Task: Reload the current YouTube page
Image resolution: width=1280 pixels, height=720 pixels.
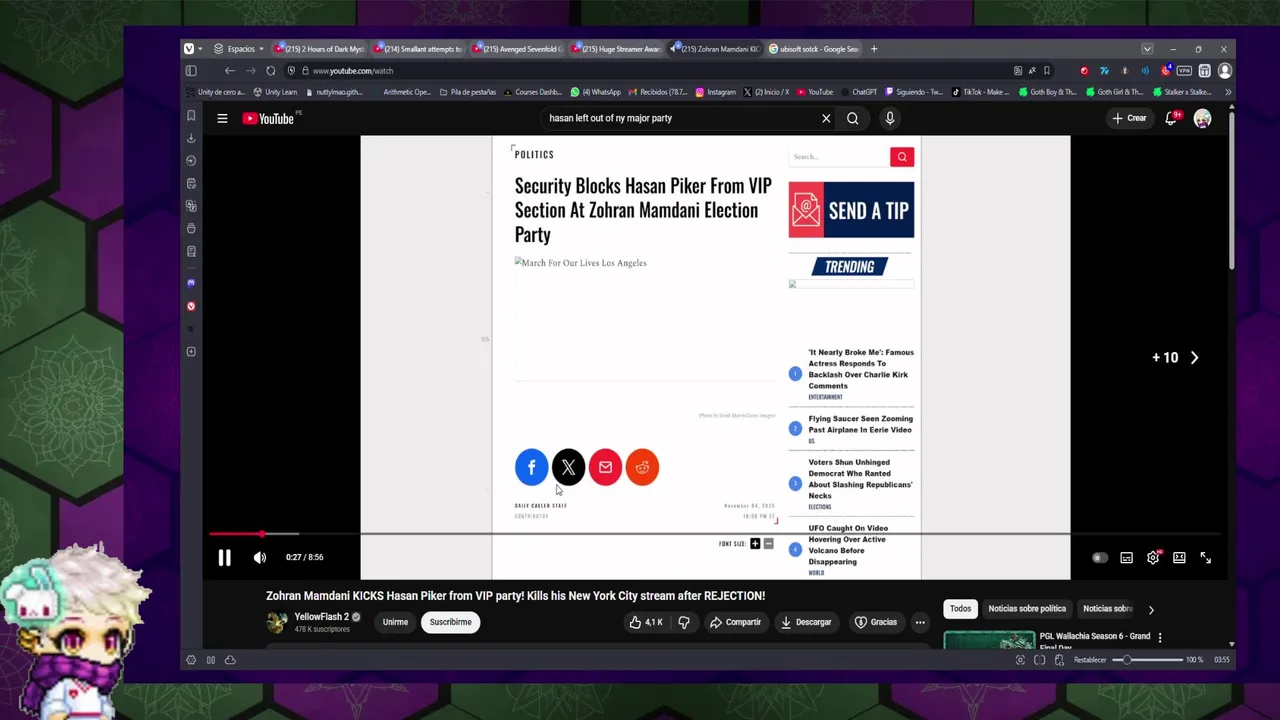Action: 271,71
